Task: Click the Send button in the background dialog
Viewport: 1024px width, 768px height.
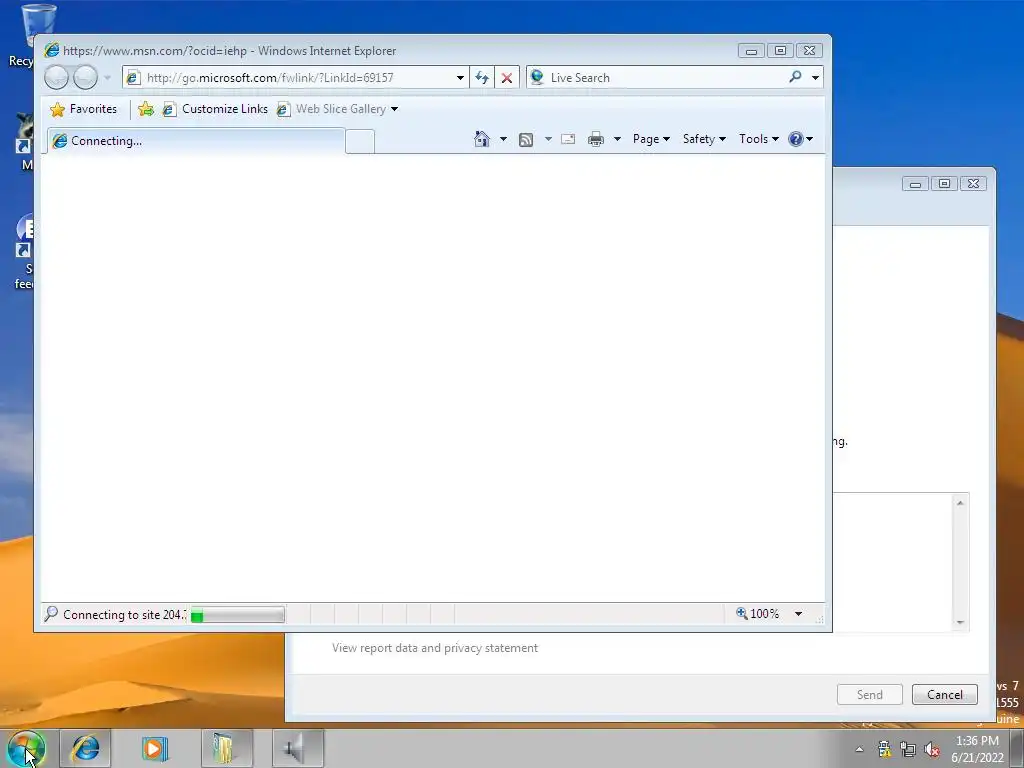Action: tap(869, 695)
